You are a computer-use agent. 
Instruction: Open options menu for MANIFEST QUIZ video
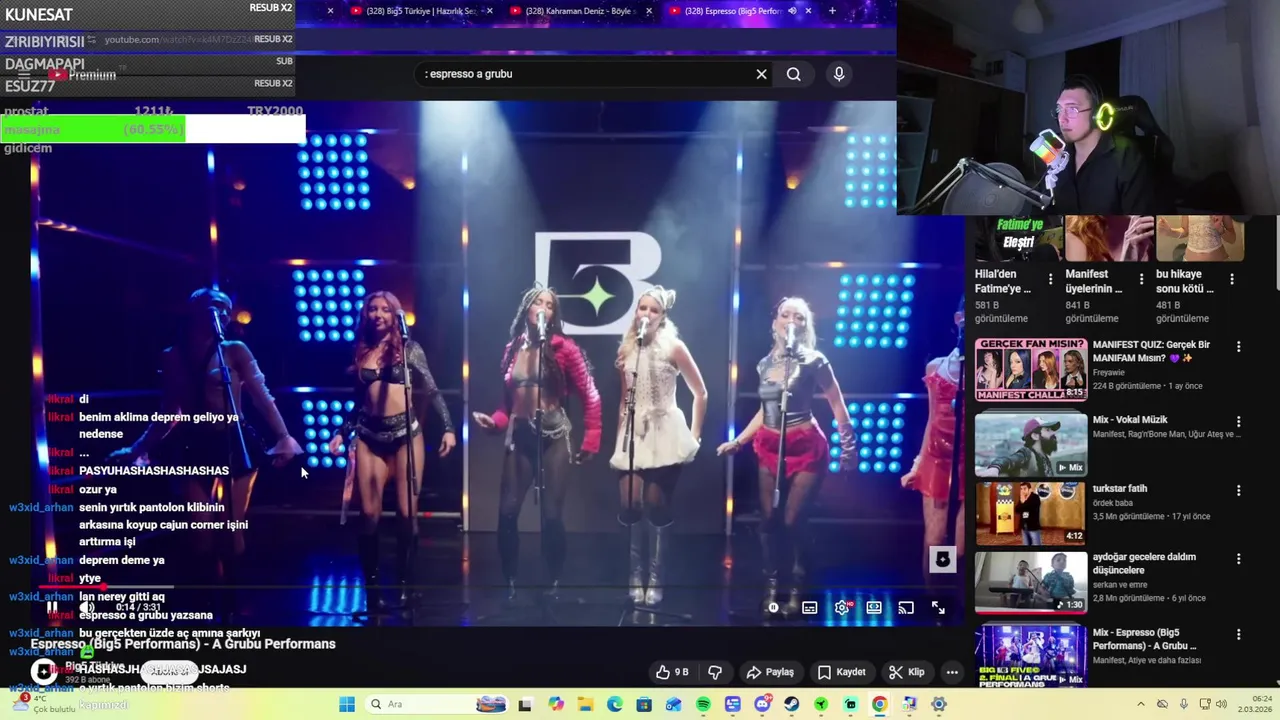[1239, 347]
